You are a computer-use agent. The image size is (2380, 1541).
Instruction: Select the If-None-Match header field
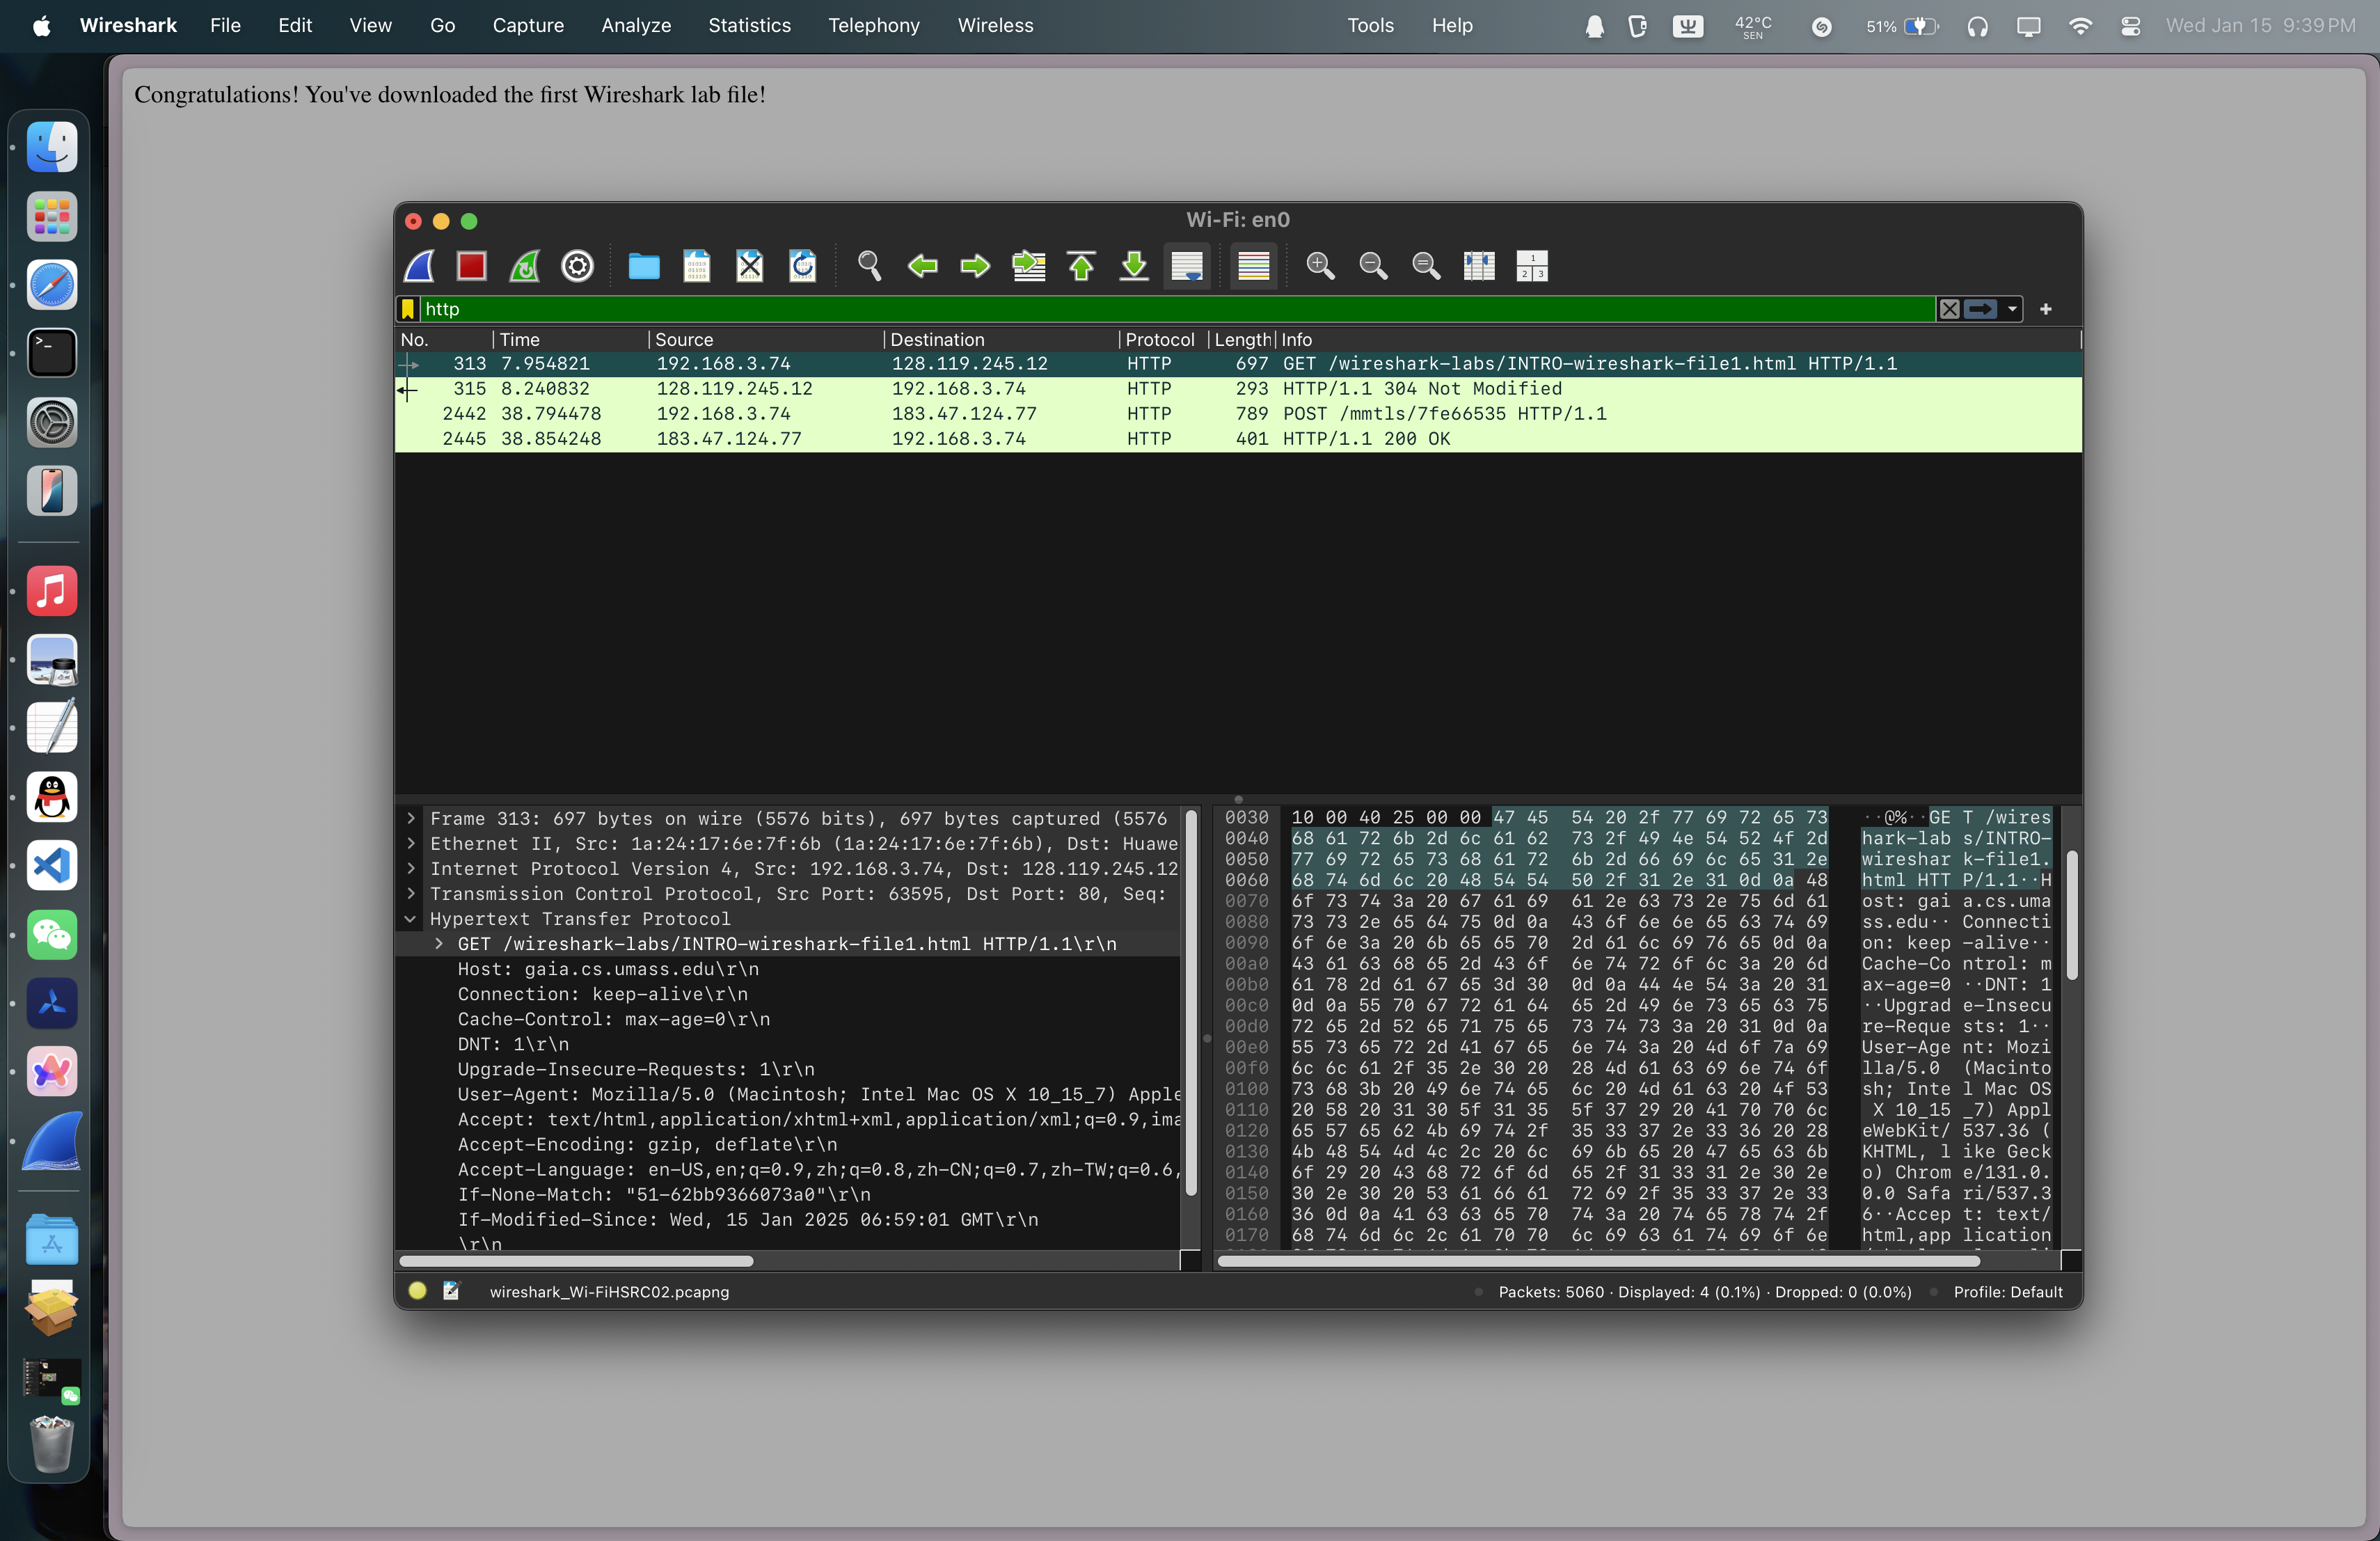pos(664,1195)
